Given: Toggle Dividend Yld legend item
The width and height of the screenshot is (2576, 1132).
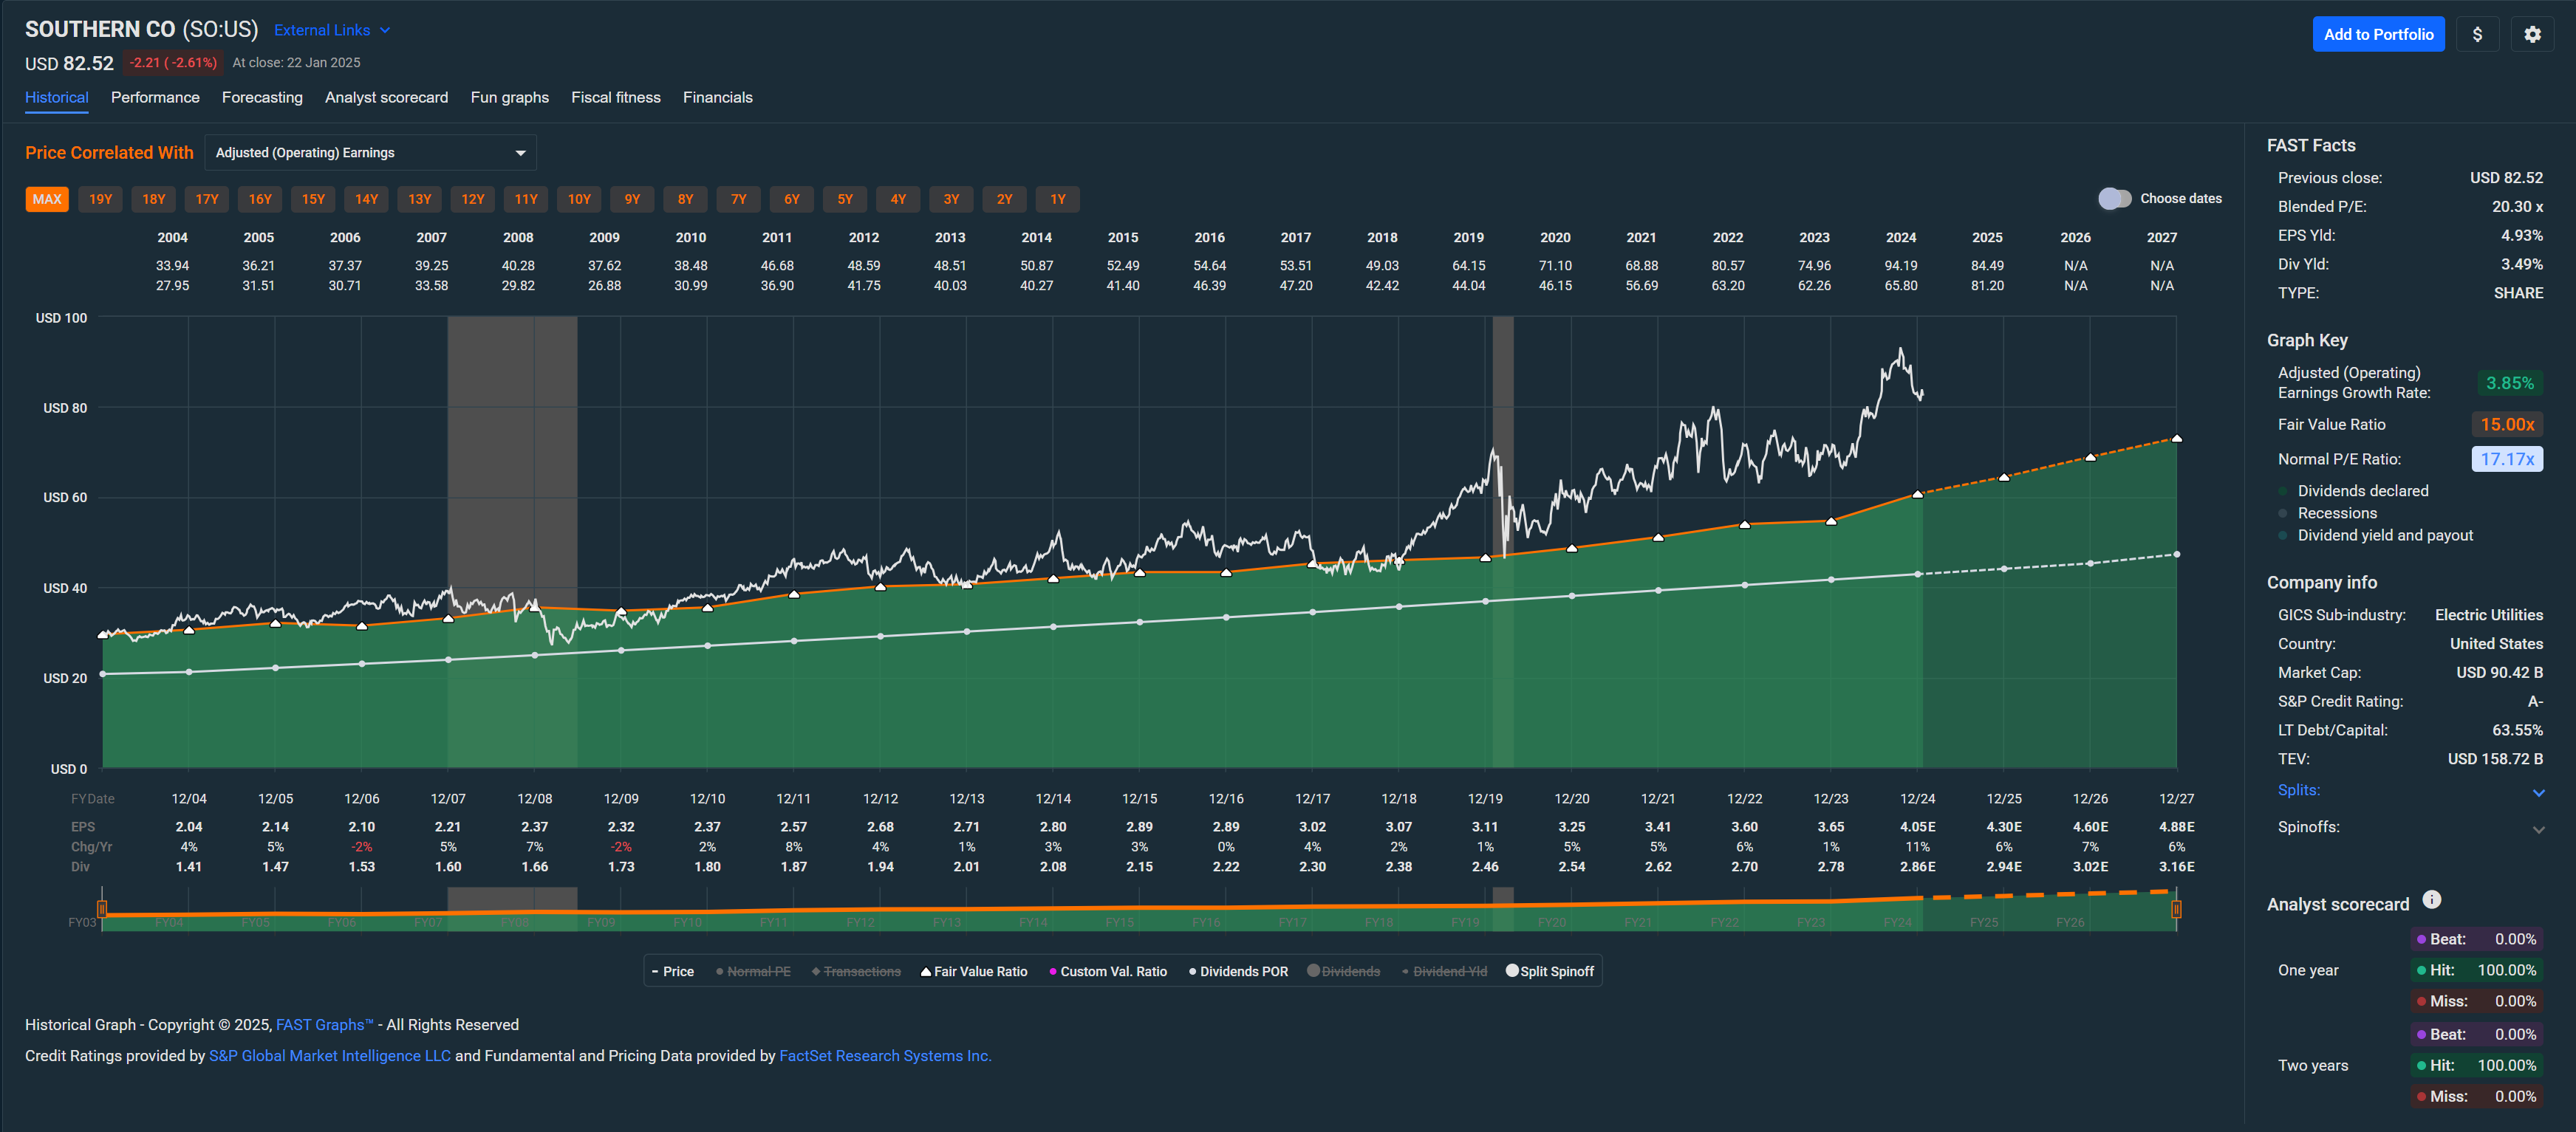Looking at the screenshot, I should click(1444, 971).
